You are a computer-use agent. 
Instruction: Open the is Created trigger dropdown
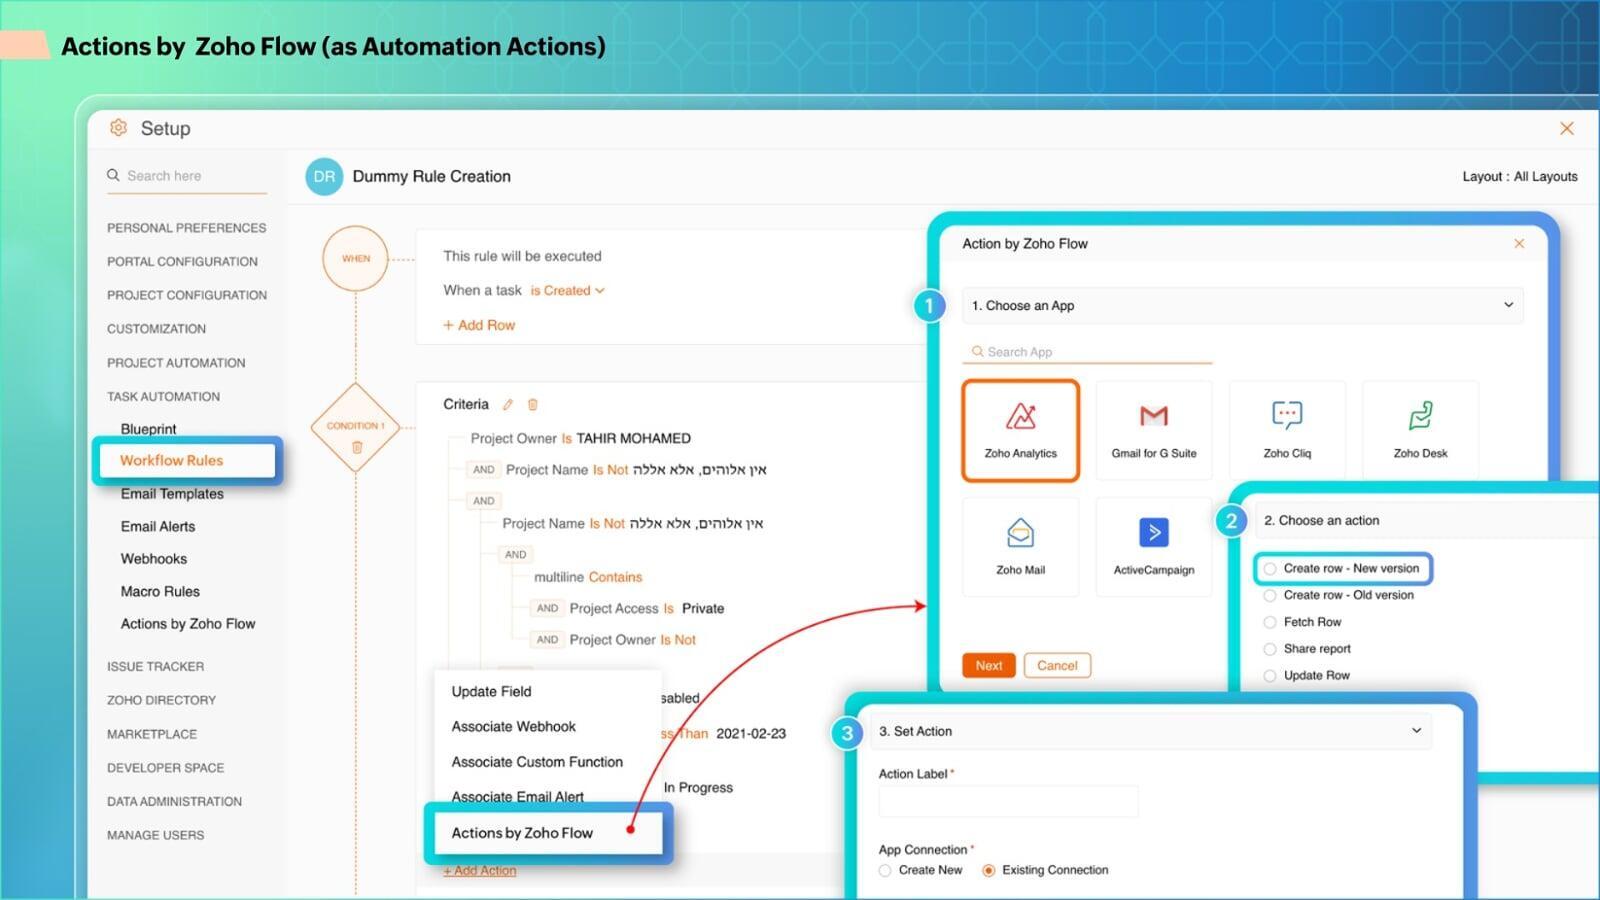tap(567, 291)
